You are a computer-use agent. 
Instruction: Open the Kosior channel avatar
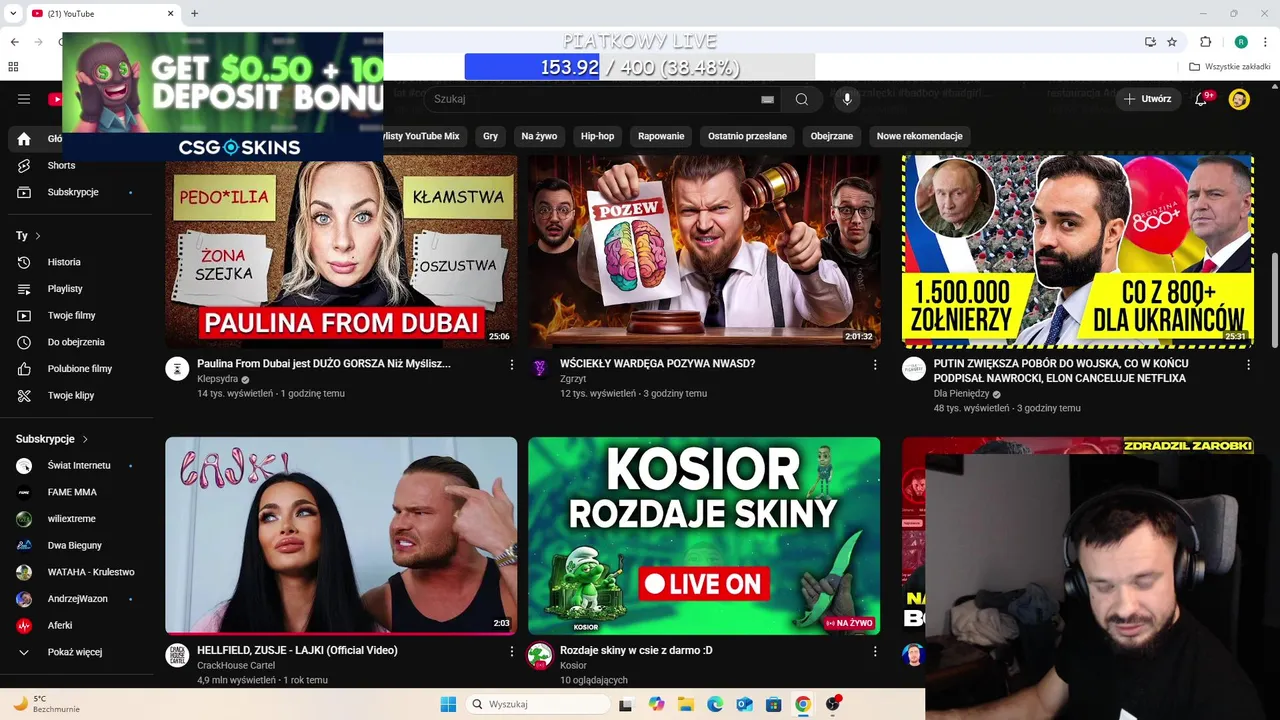(x=540, y=655)
